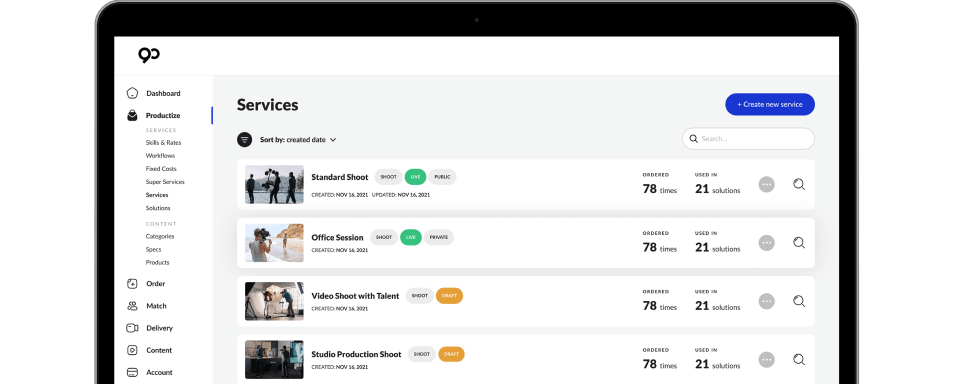The image size is (956, 384).
Task: Go to Delivery section
Action: pyautogui.click(x=159, y=328)
